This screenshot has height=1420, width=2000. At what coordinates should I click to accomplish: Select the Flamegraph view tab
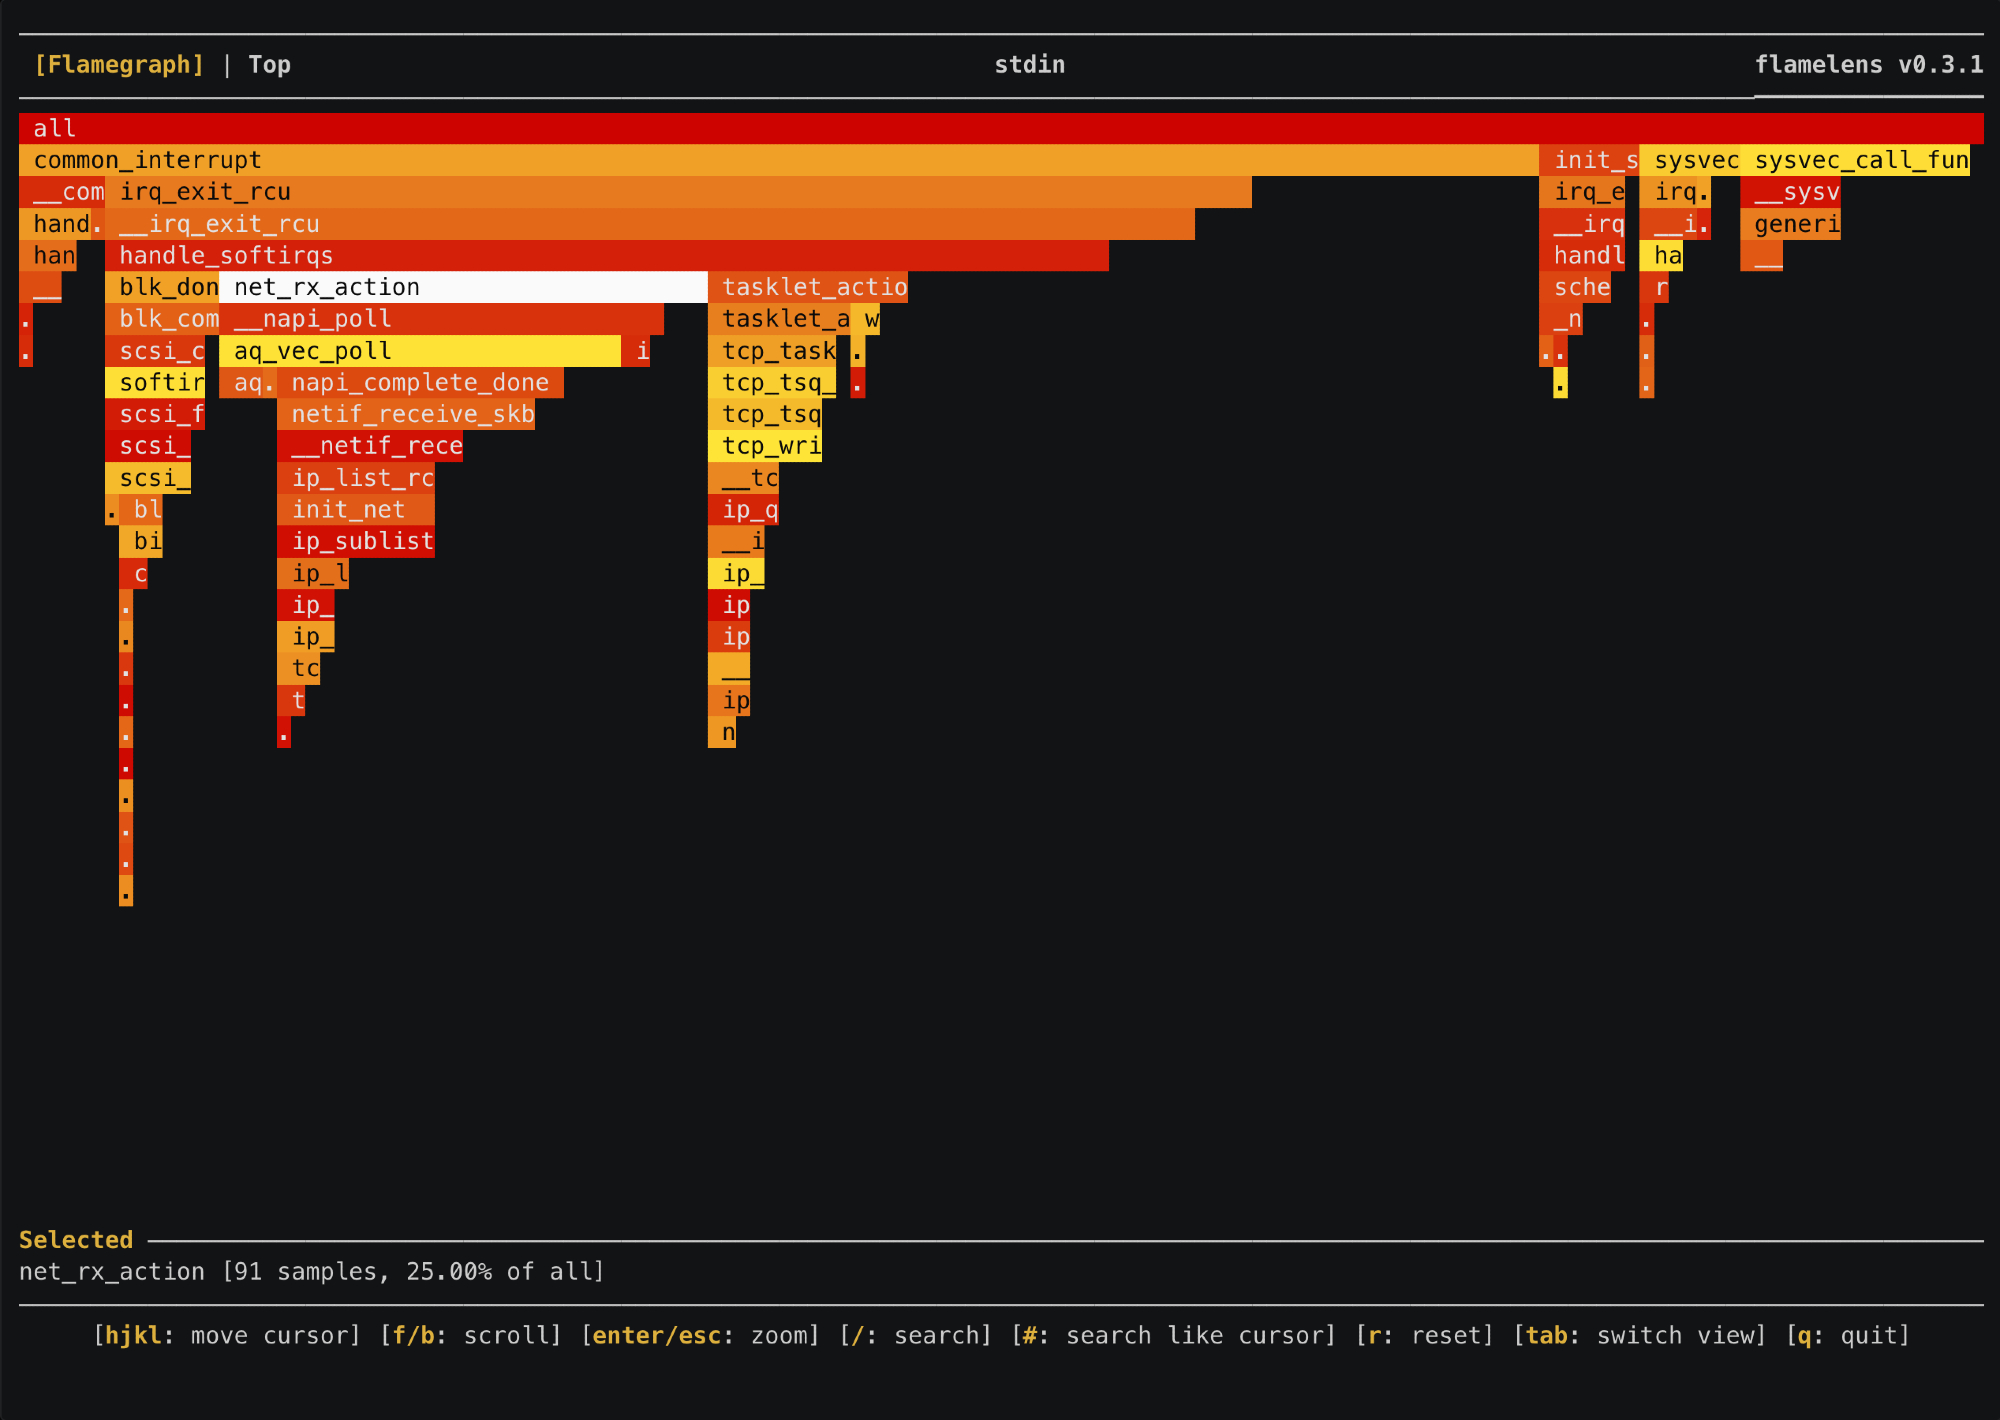(x=119, y=65)
